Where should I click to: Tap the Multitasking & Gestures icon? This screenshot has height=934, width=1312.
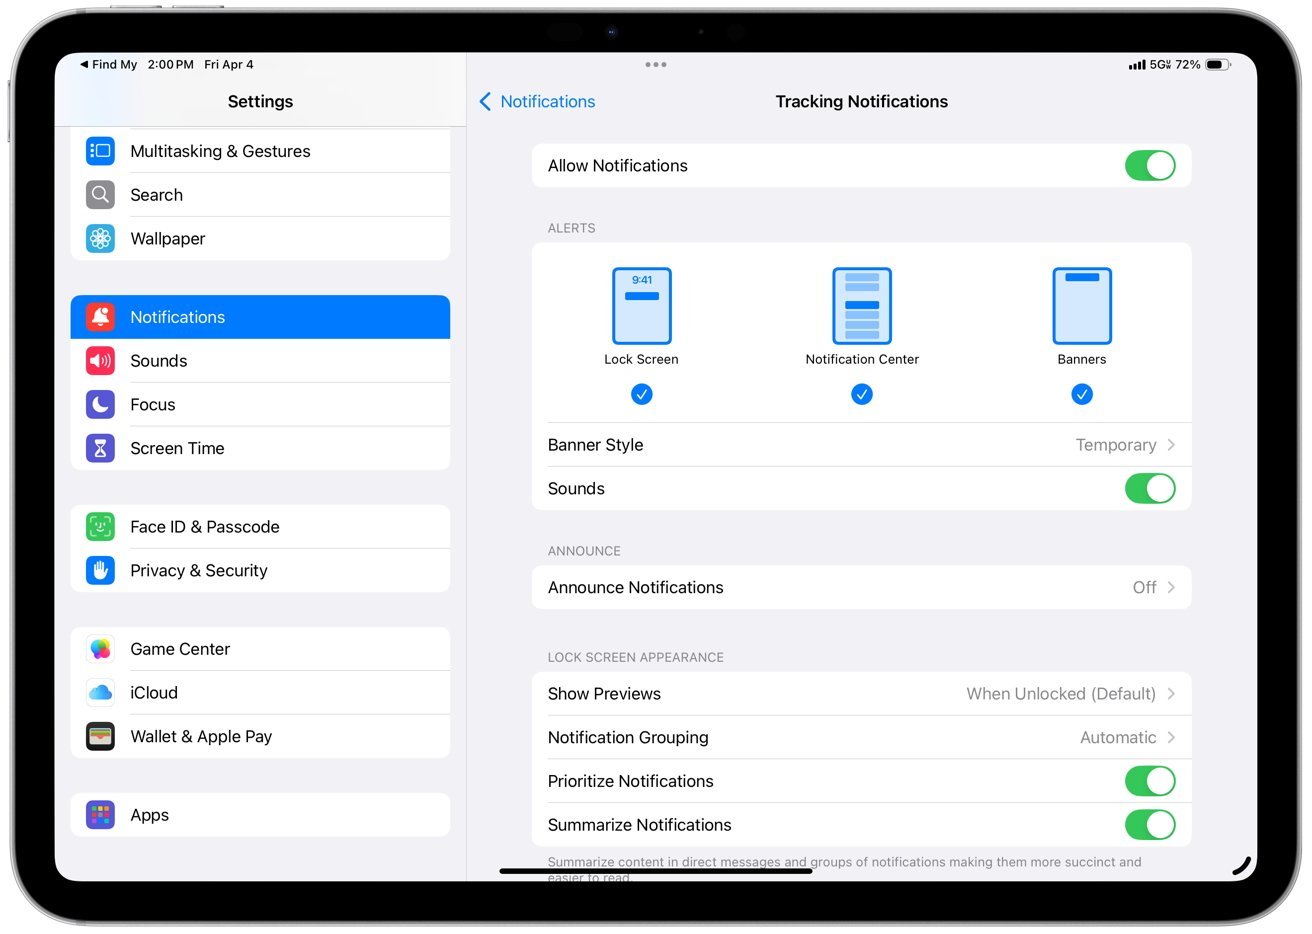click(100, 151)
